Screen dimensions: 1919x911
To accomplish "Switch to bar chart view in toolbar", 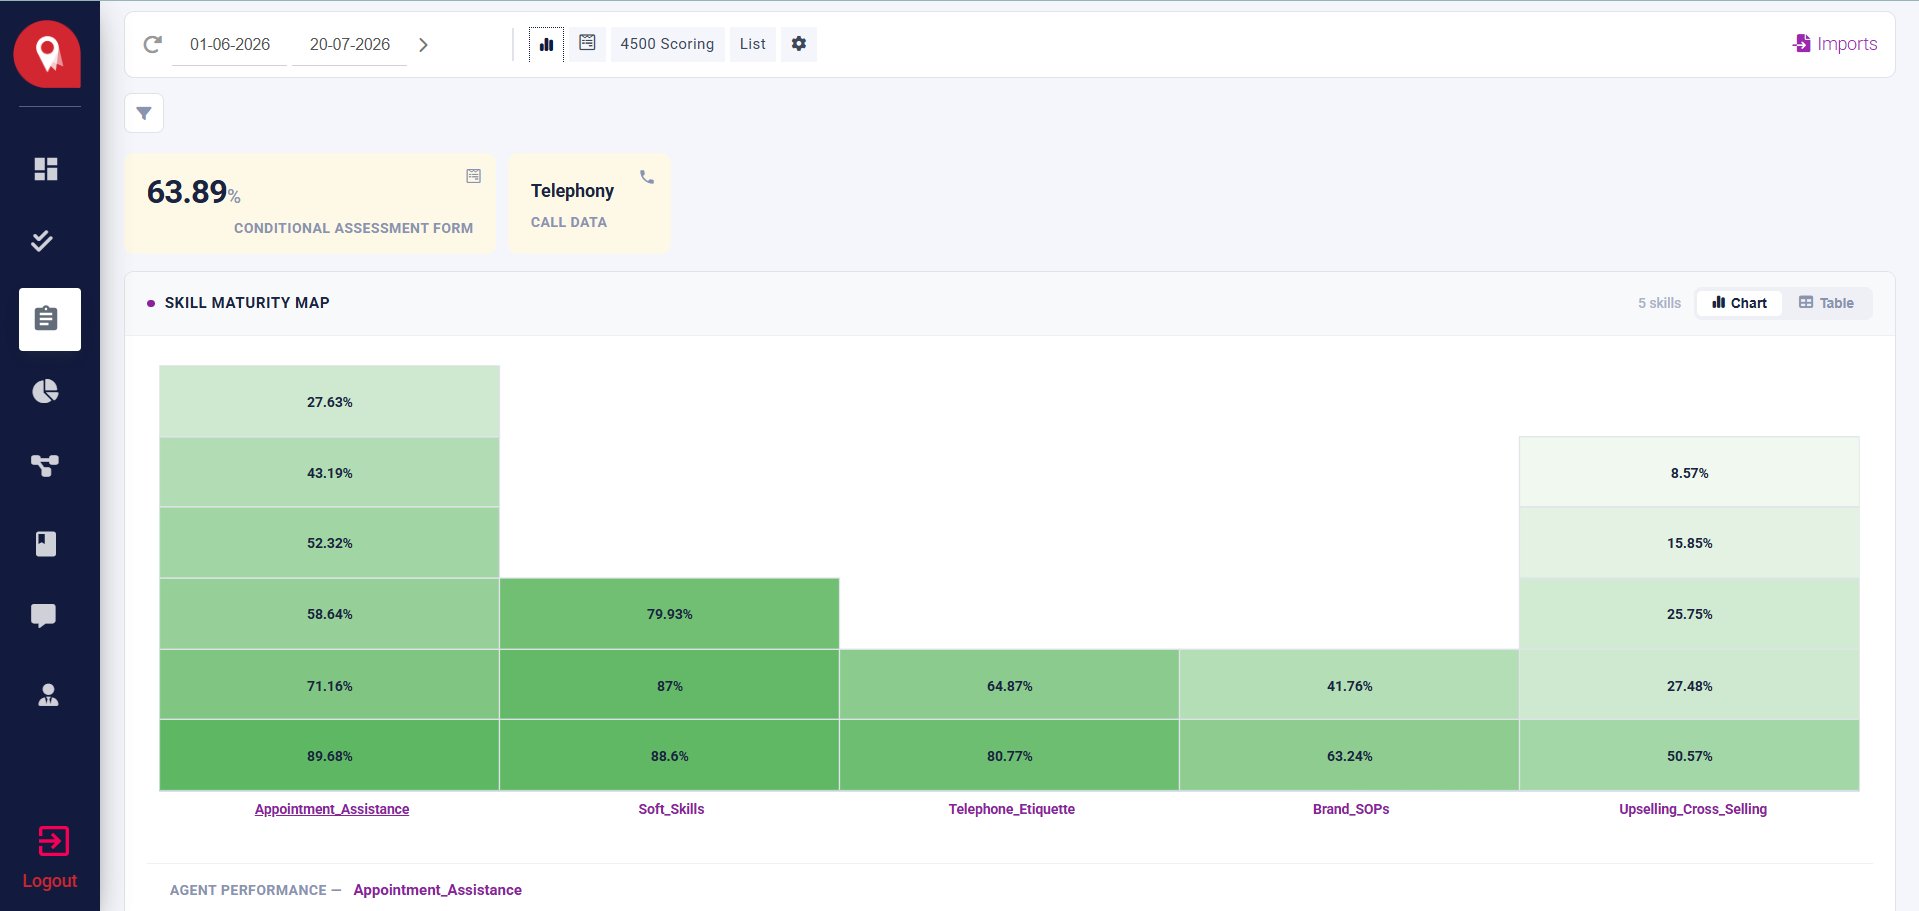I will 546,44.
